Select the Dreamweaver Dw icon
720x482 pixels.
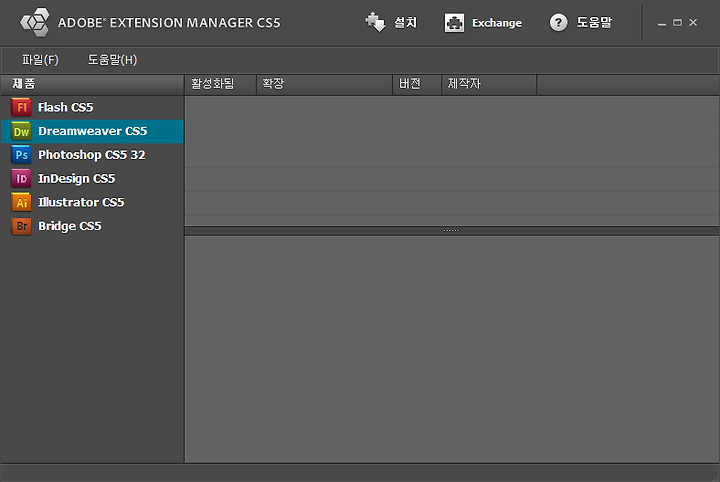coord(21,131)
